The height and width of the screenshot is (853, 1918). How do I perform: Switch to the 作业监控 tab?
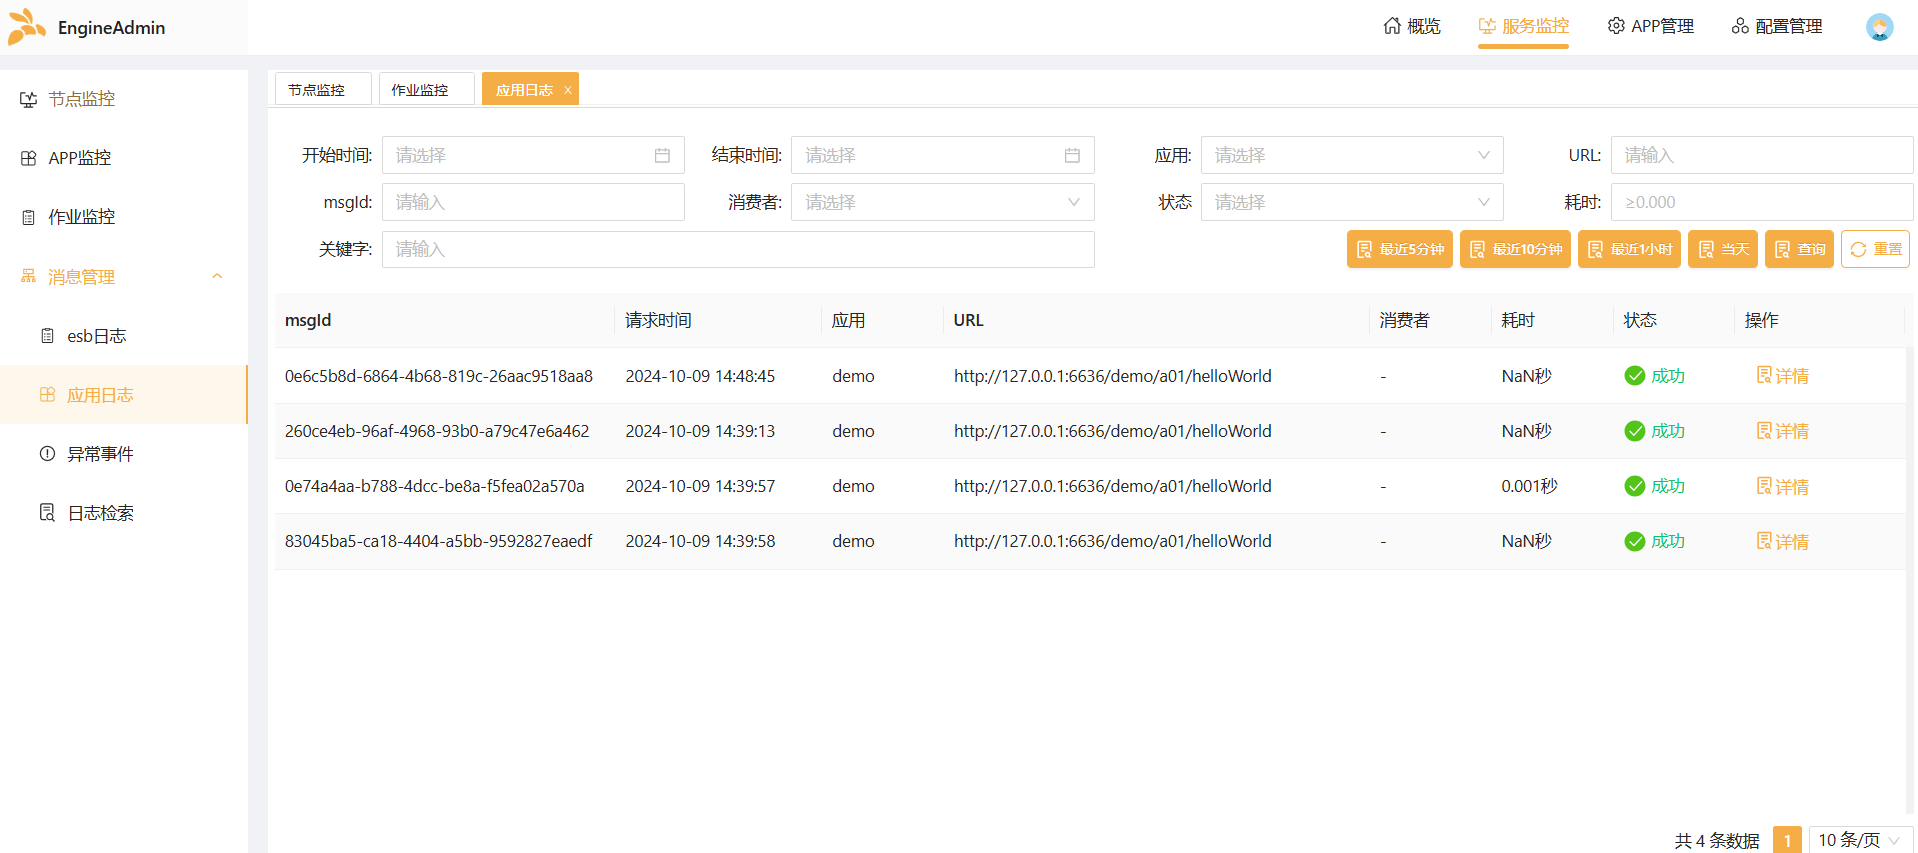point(427,89)
